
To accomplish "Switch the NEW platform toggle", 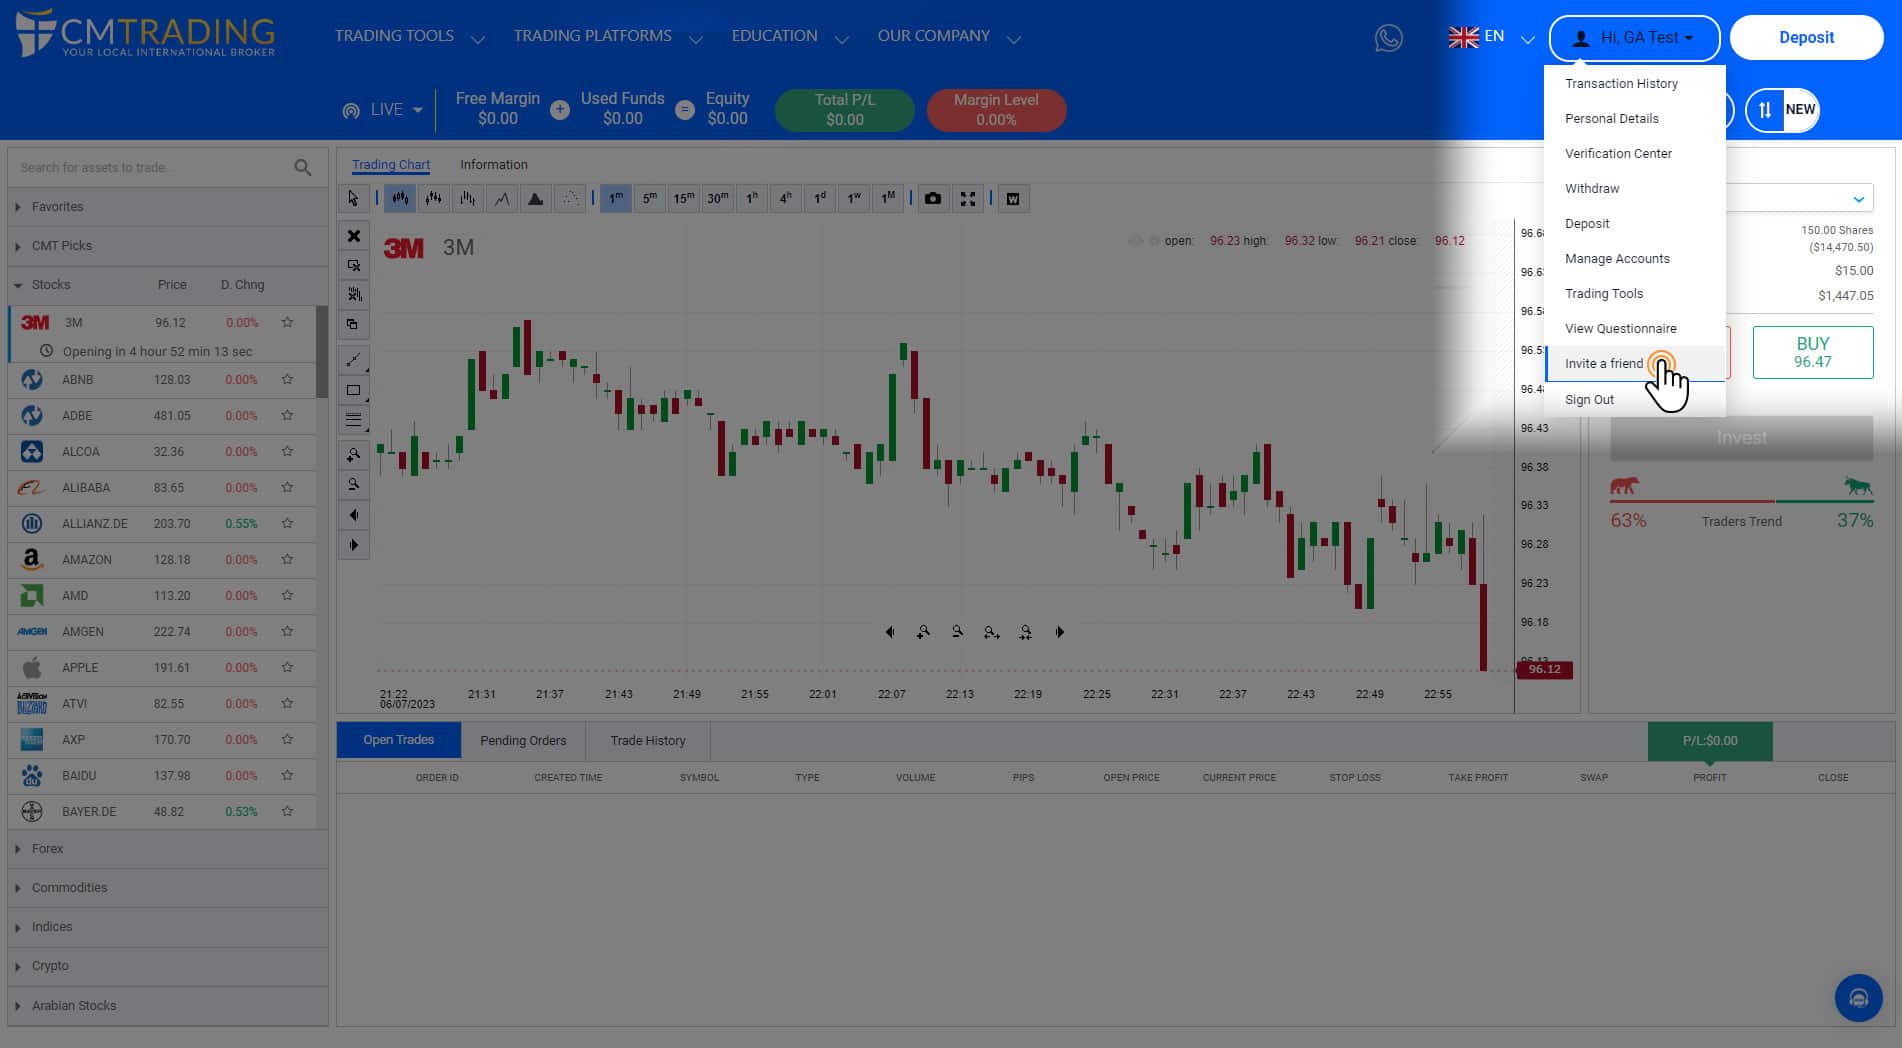I will 1782,110.
